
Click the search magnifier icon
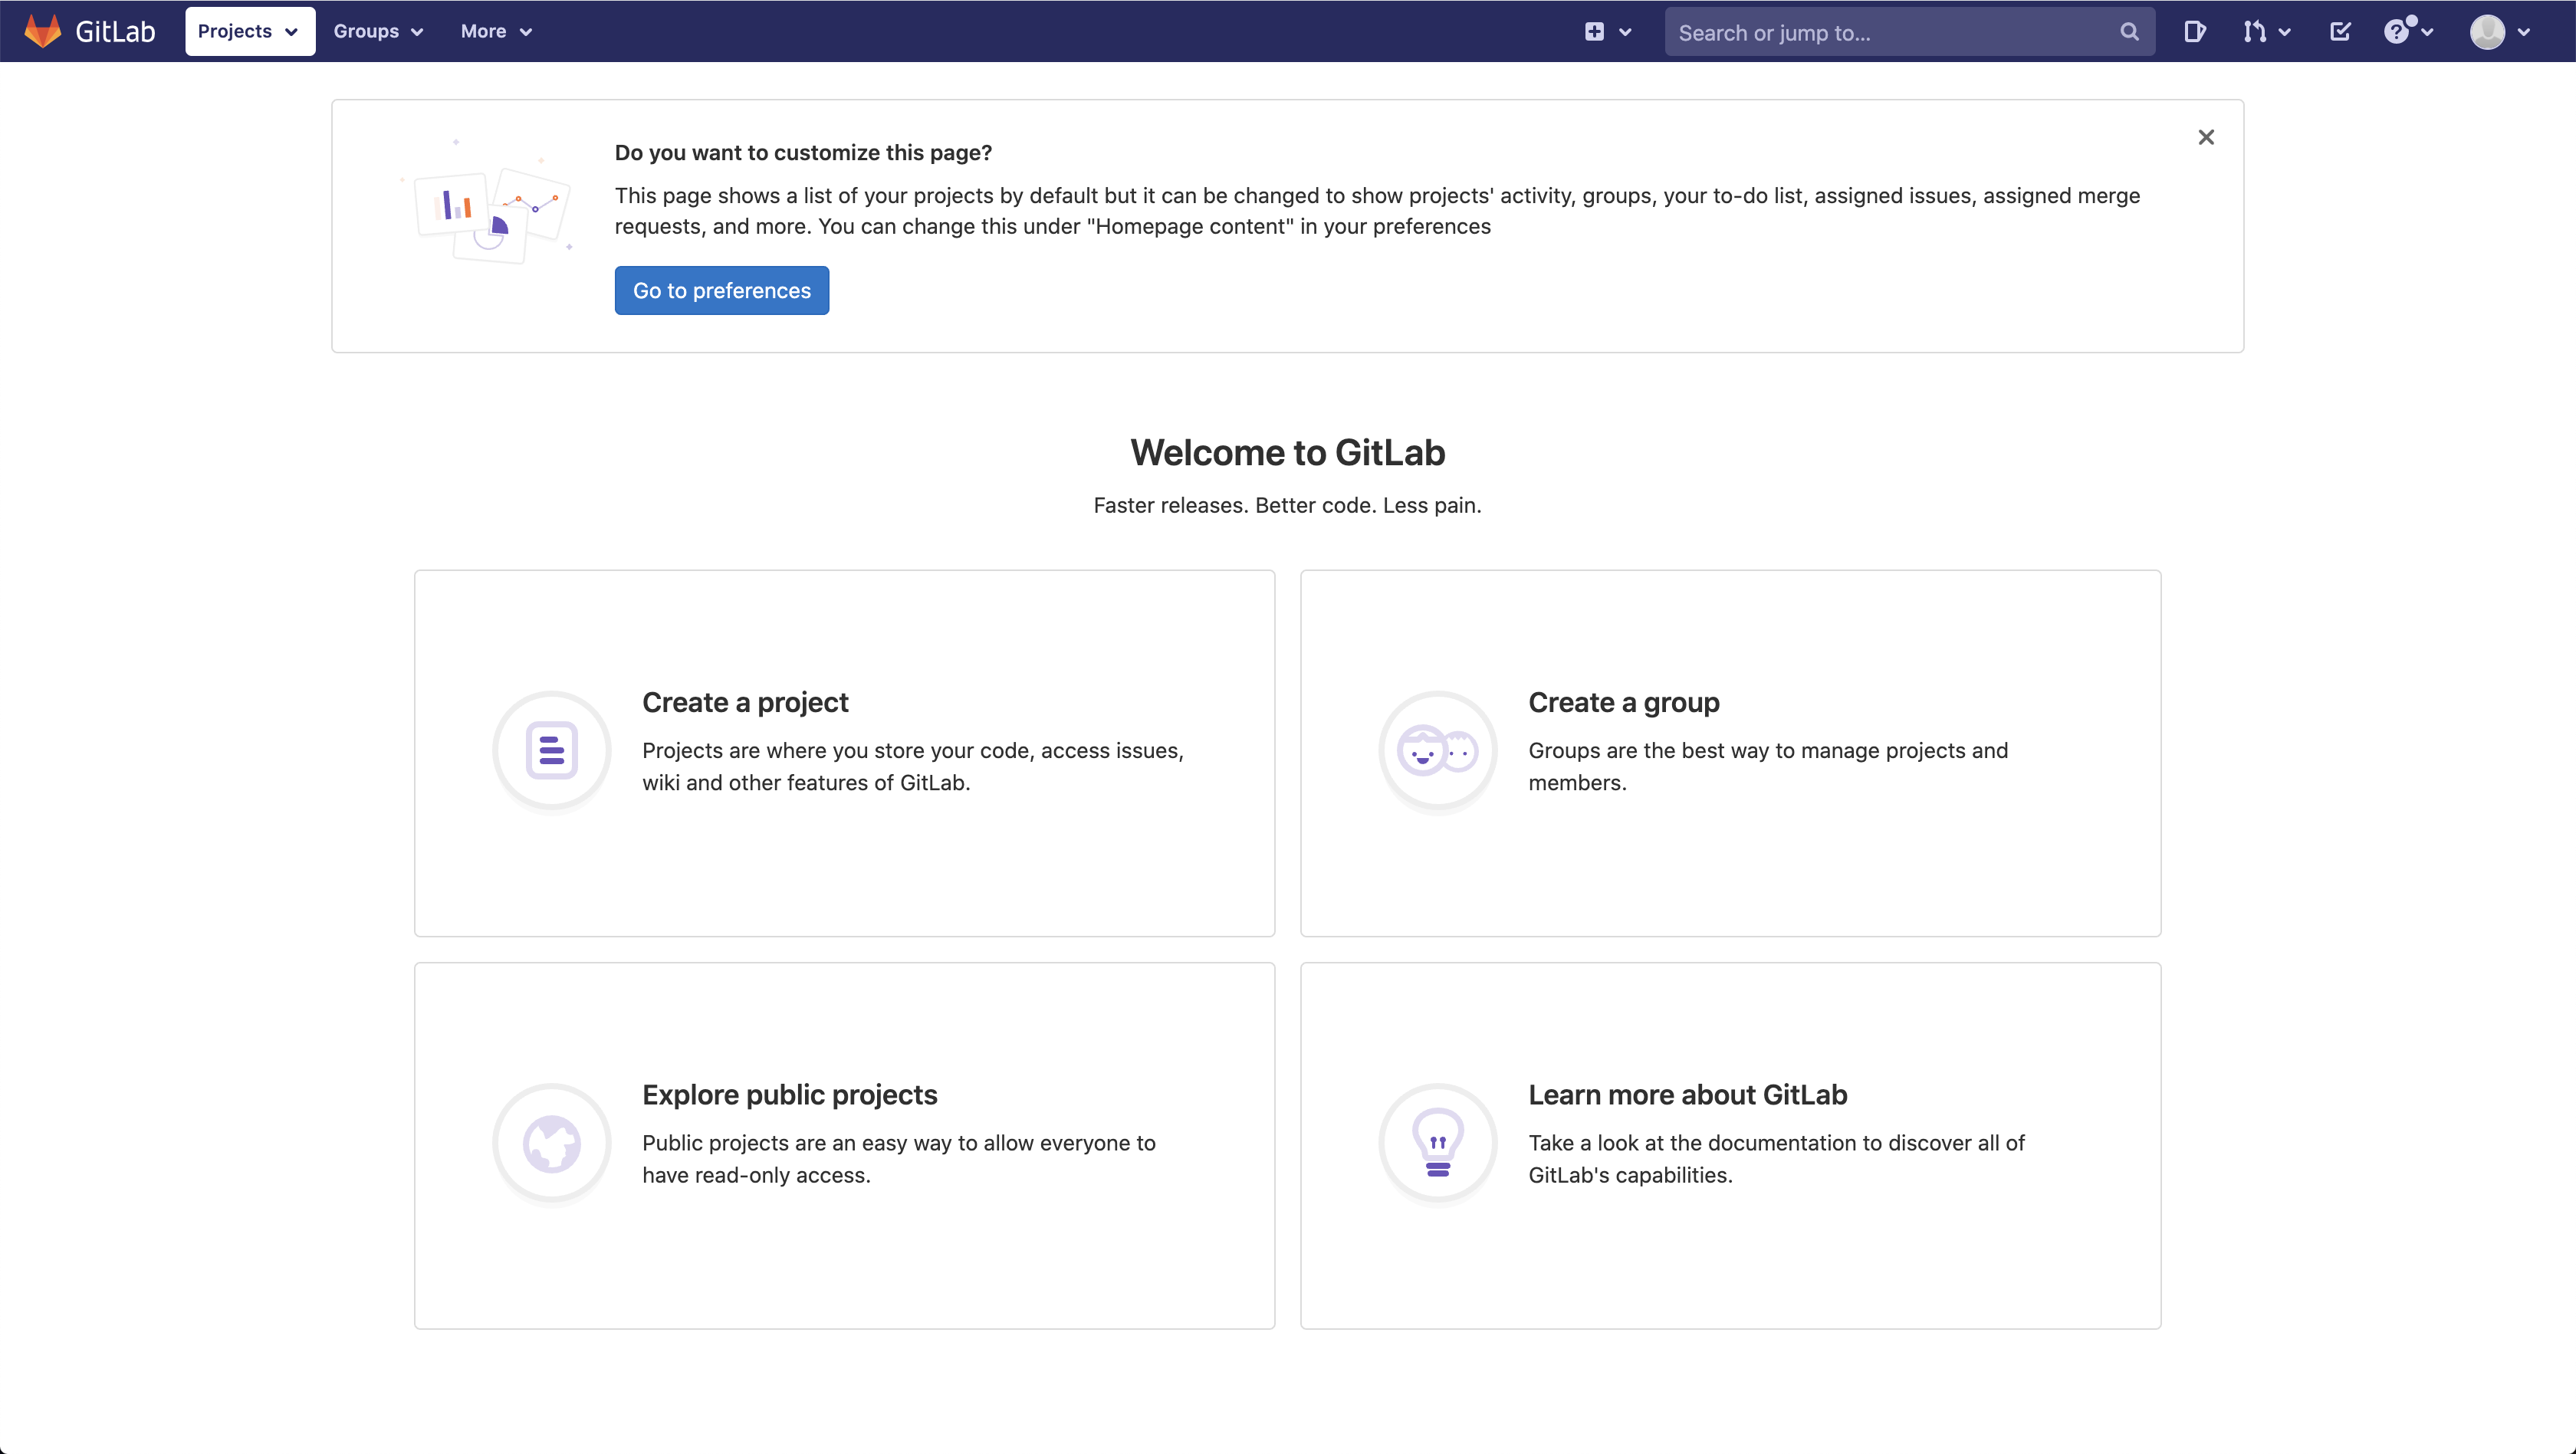pyautogui.click(x=2129, y=31)
